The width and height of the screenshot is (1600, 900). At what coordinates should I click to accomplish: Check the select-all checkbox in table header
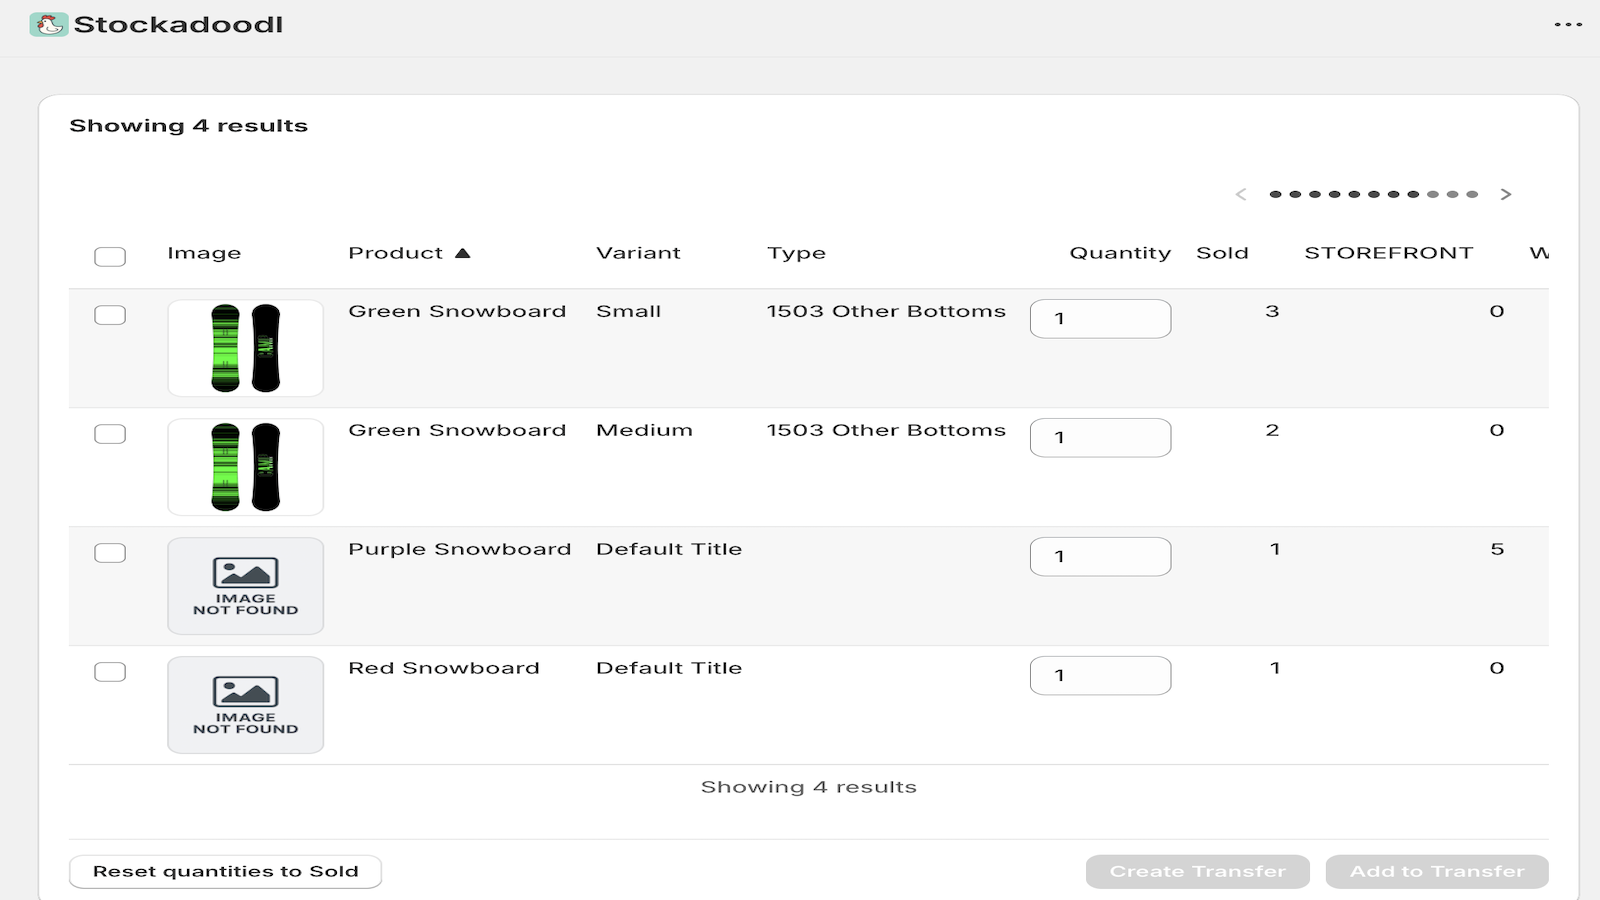(x=110, y=257)
